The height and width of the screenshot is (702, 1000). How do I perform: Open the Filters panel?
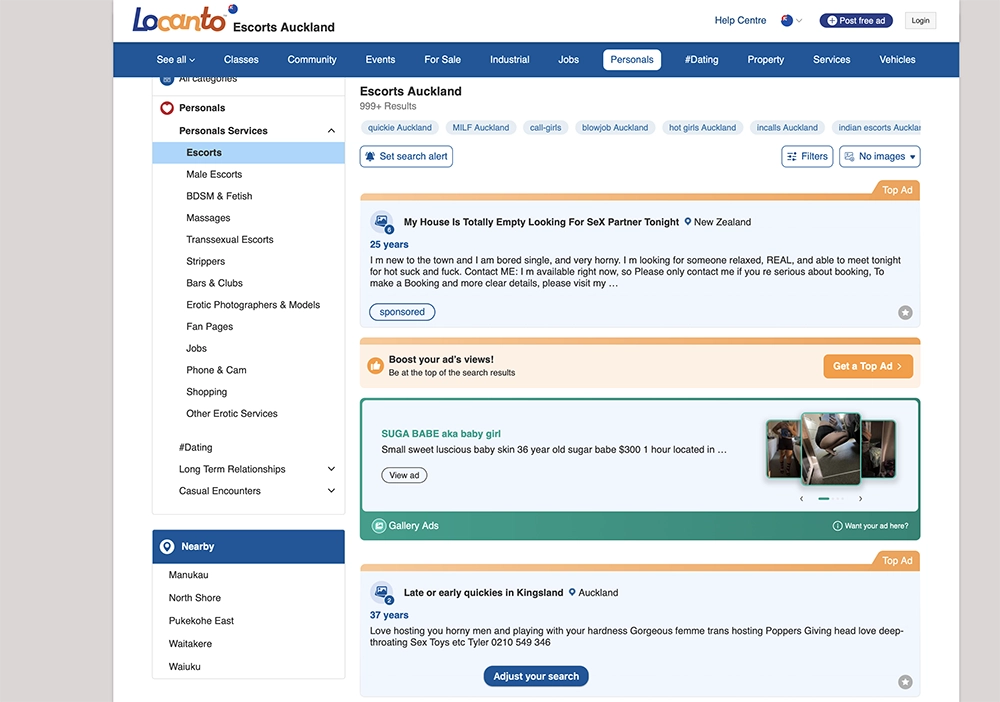click(807, 156)
